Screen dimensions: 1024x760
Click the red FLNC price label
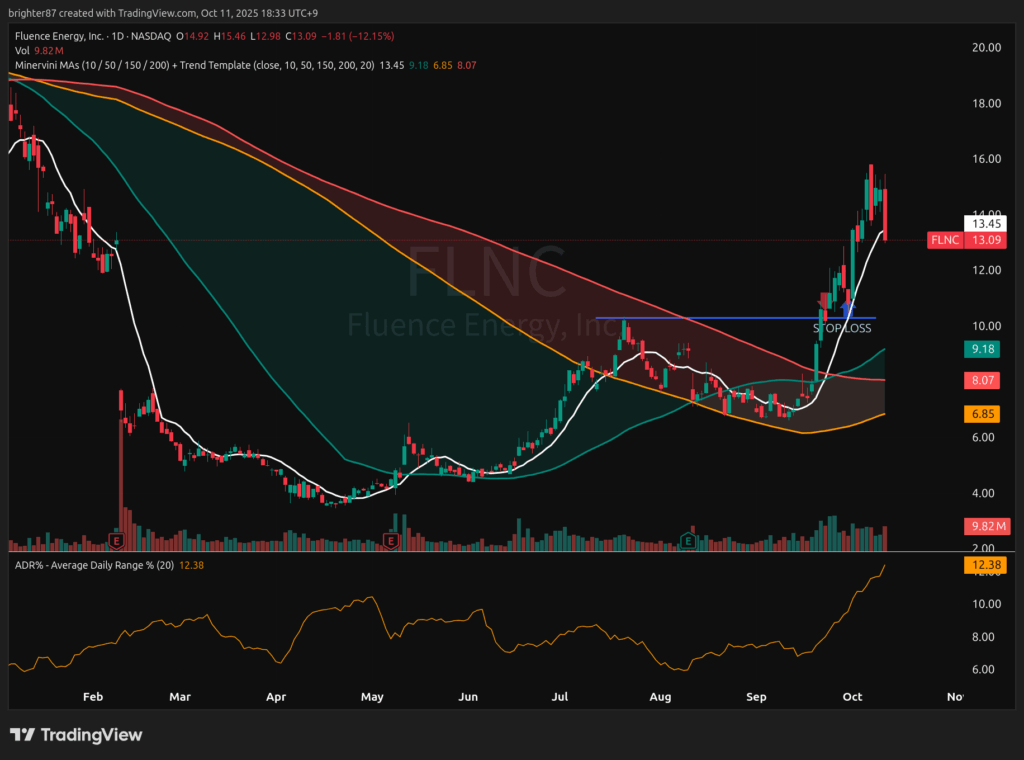tap(945, 240)
